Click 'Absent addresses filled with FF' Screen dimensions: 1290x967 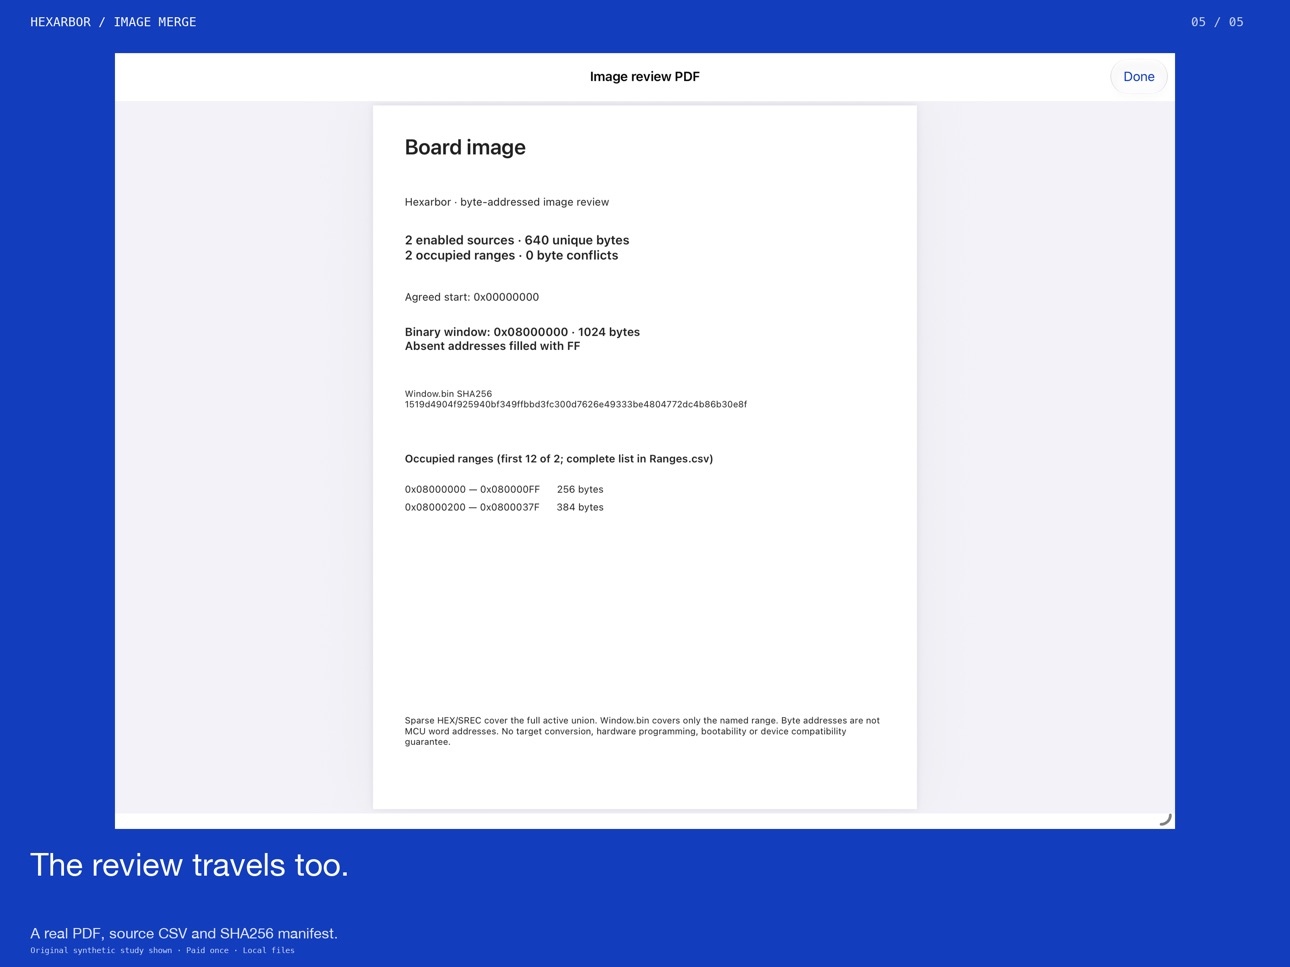(x=492, y=346)
